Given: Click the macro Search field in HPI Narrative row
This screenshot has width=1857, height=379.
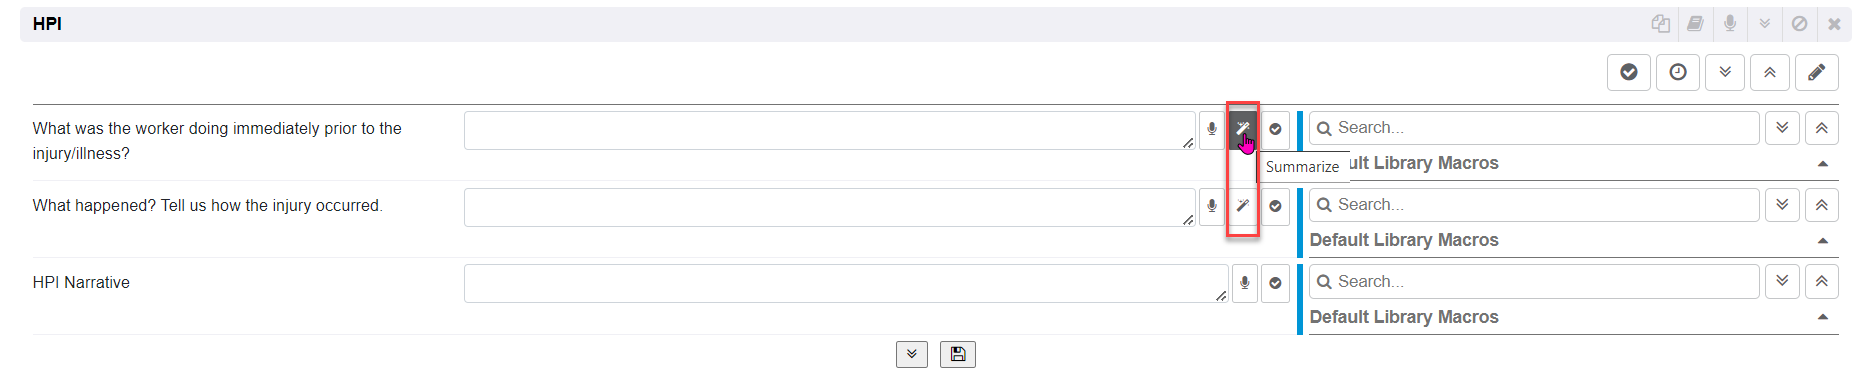Looking at the screenshot, I should (x=1534, y=282).
